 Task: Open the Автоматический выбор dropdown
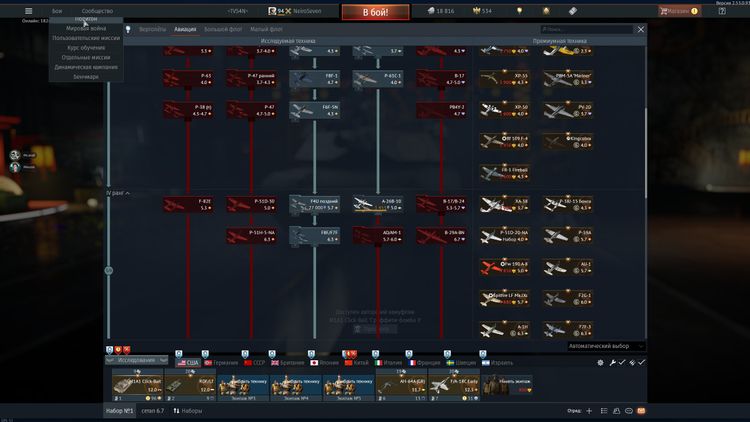(606, 346)
